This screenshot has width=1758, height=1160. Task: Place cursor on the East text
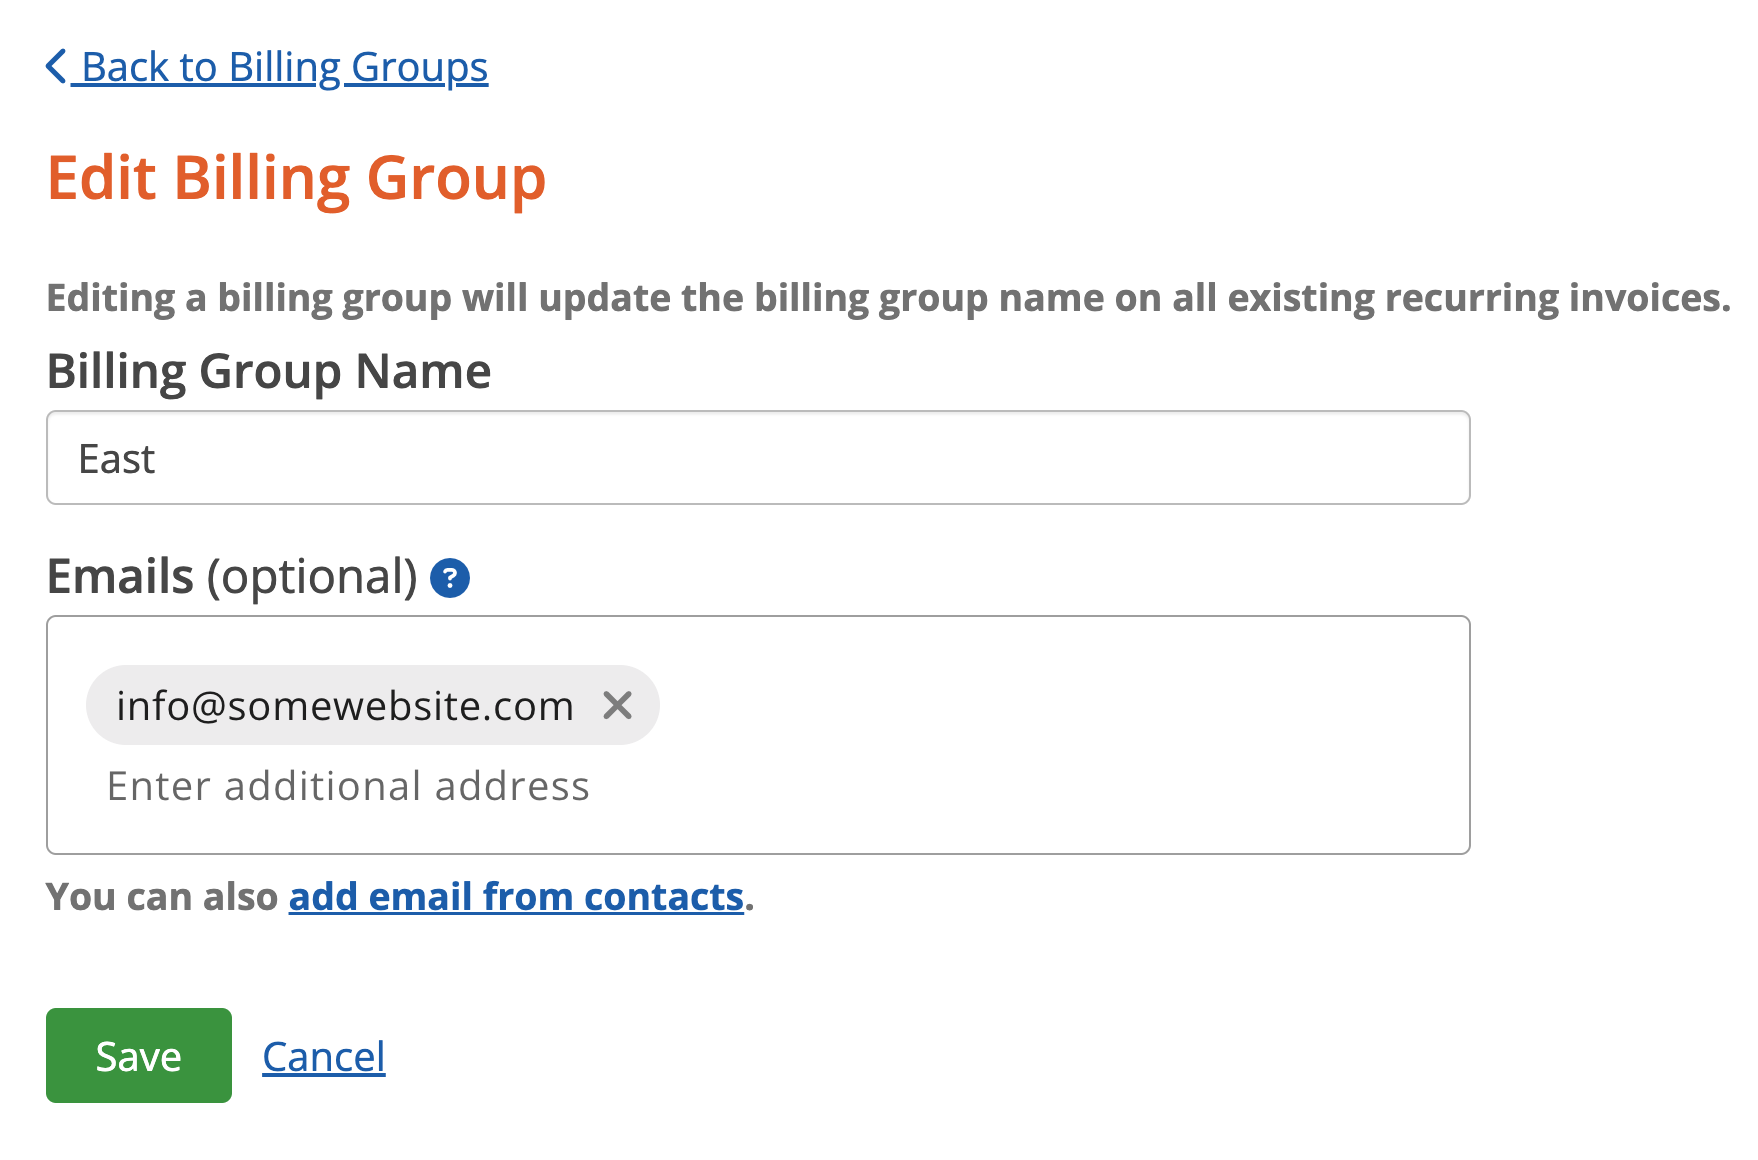[x=117, y=459]
